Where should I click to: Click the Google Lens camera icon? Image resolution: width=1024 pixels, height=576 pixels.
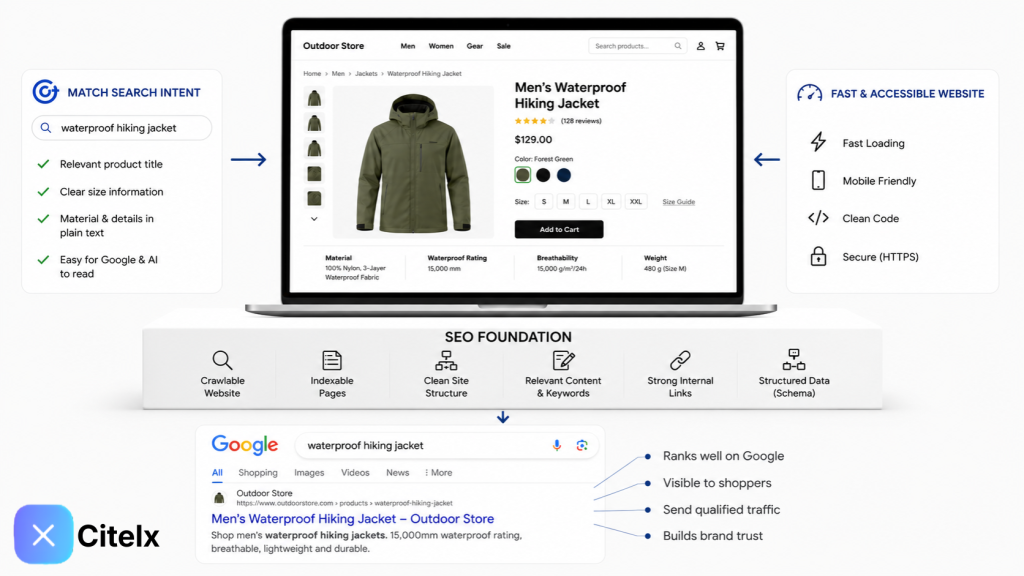click(581, 445)
